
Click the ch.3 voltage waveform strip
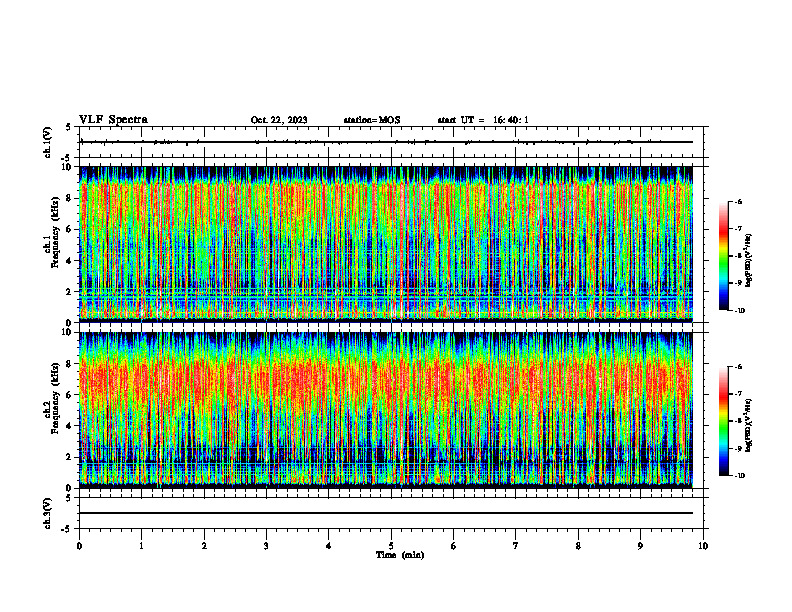click(391, 513)
